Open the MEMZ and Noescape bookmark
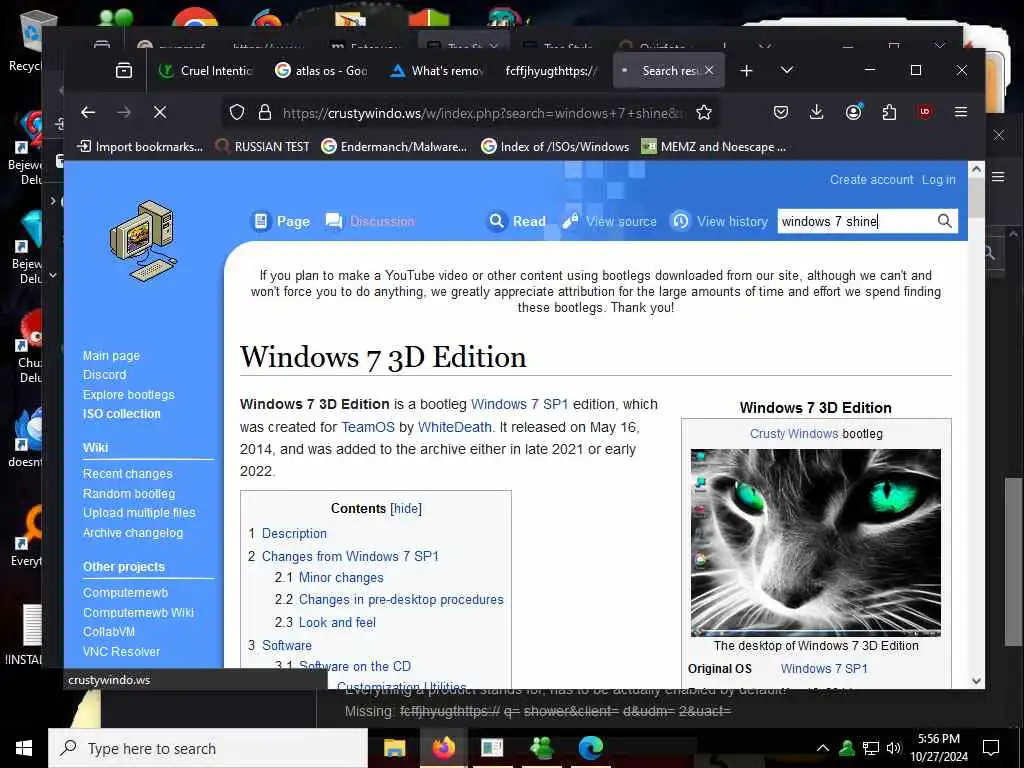This screenshot has width=1024, height=768. click(x=714, y=147)
